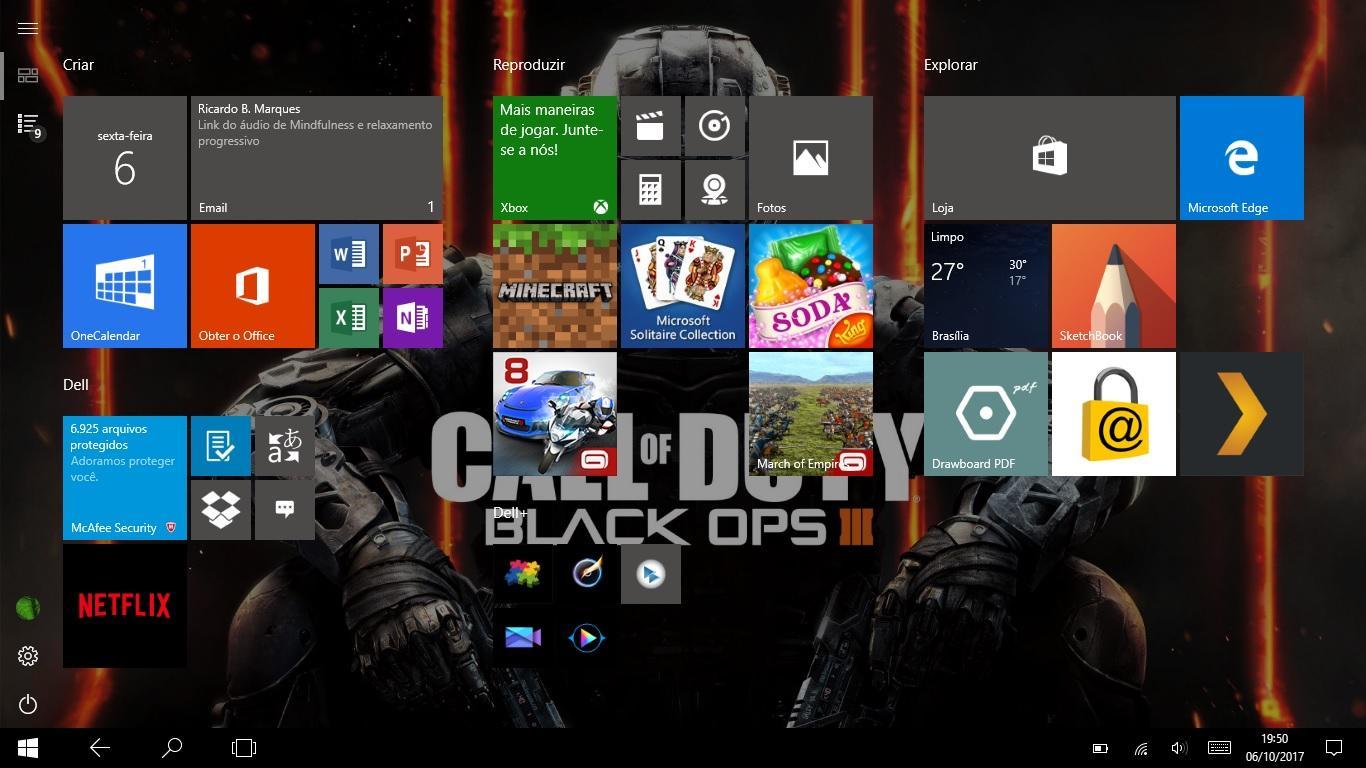Open the Groove Music disc tile
Image resolution: width=1366 pixels, height=768 pixels.
click(715, 126)
